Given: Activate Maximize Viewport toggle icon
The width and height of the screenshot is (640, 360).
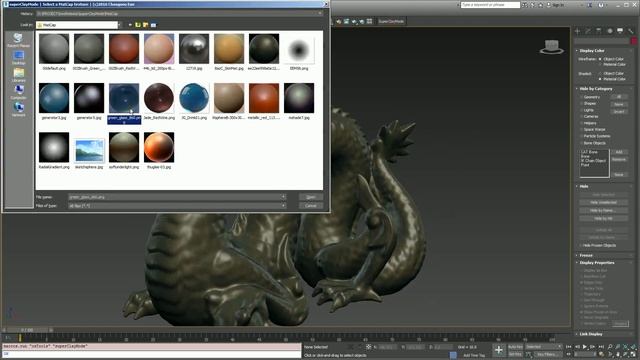Looking at the screenshot, I should tap(633, 354).
